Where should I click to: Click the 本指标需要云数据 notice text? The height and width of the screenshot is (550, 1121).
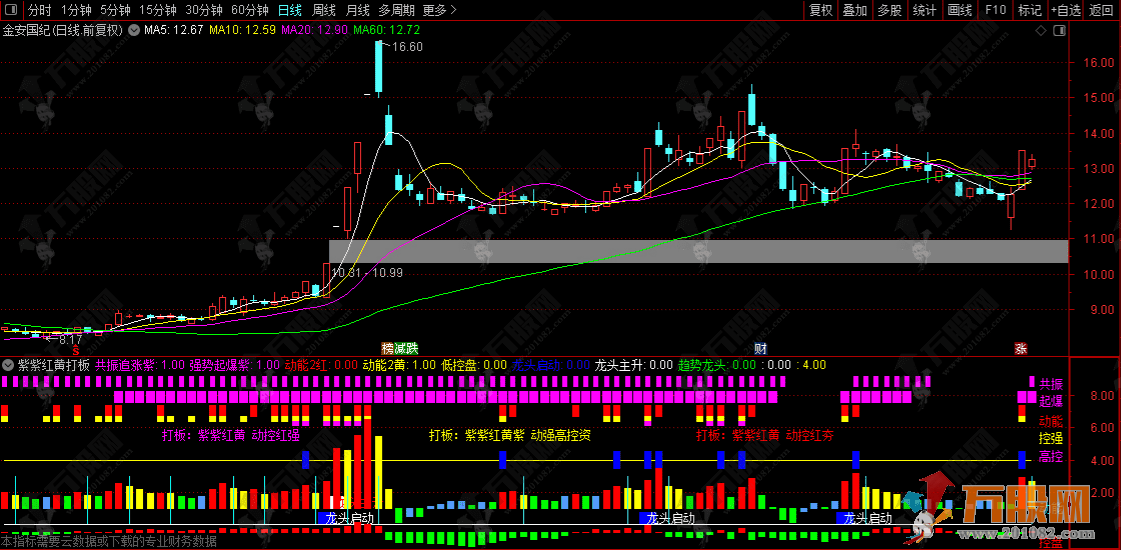[x=109, y=542]
